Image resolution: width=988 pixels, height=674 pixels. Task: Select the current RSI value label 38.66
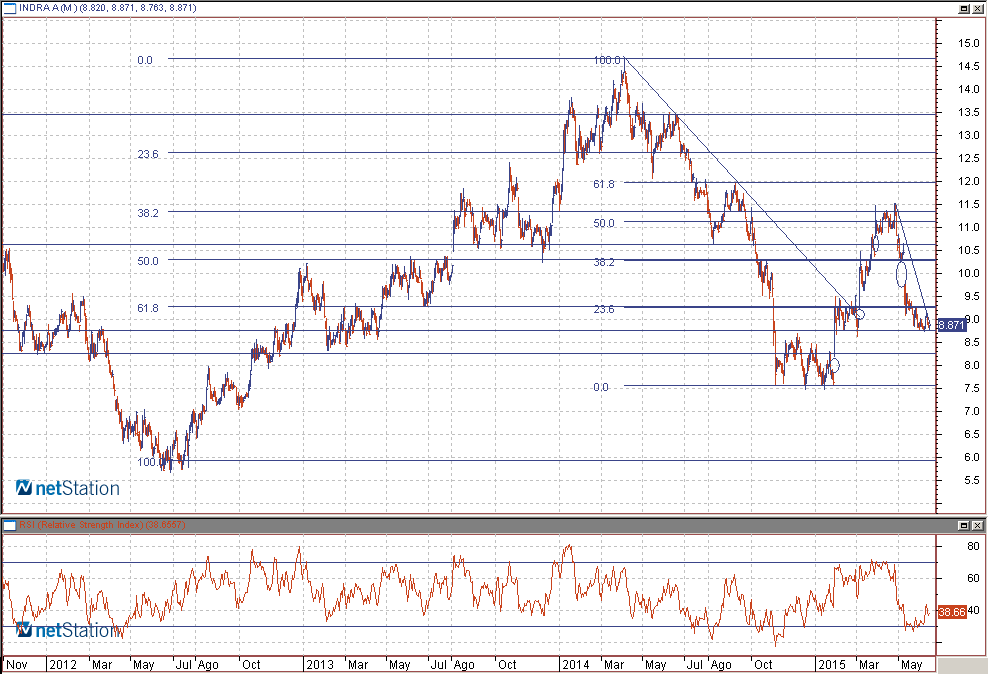point(953,612)
